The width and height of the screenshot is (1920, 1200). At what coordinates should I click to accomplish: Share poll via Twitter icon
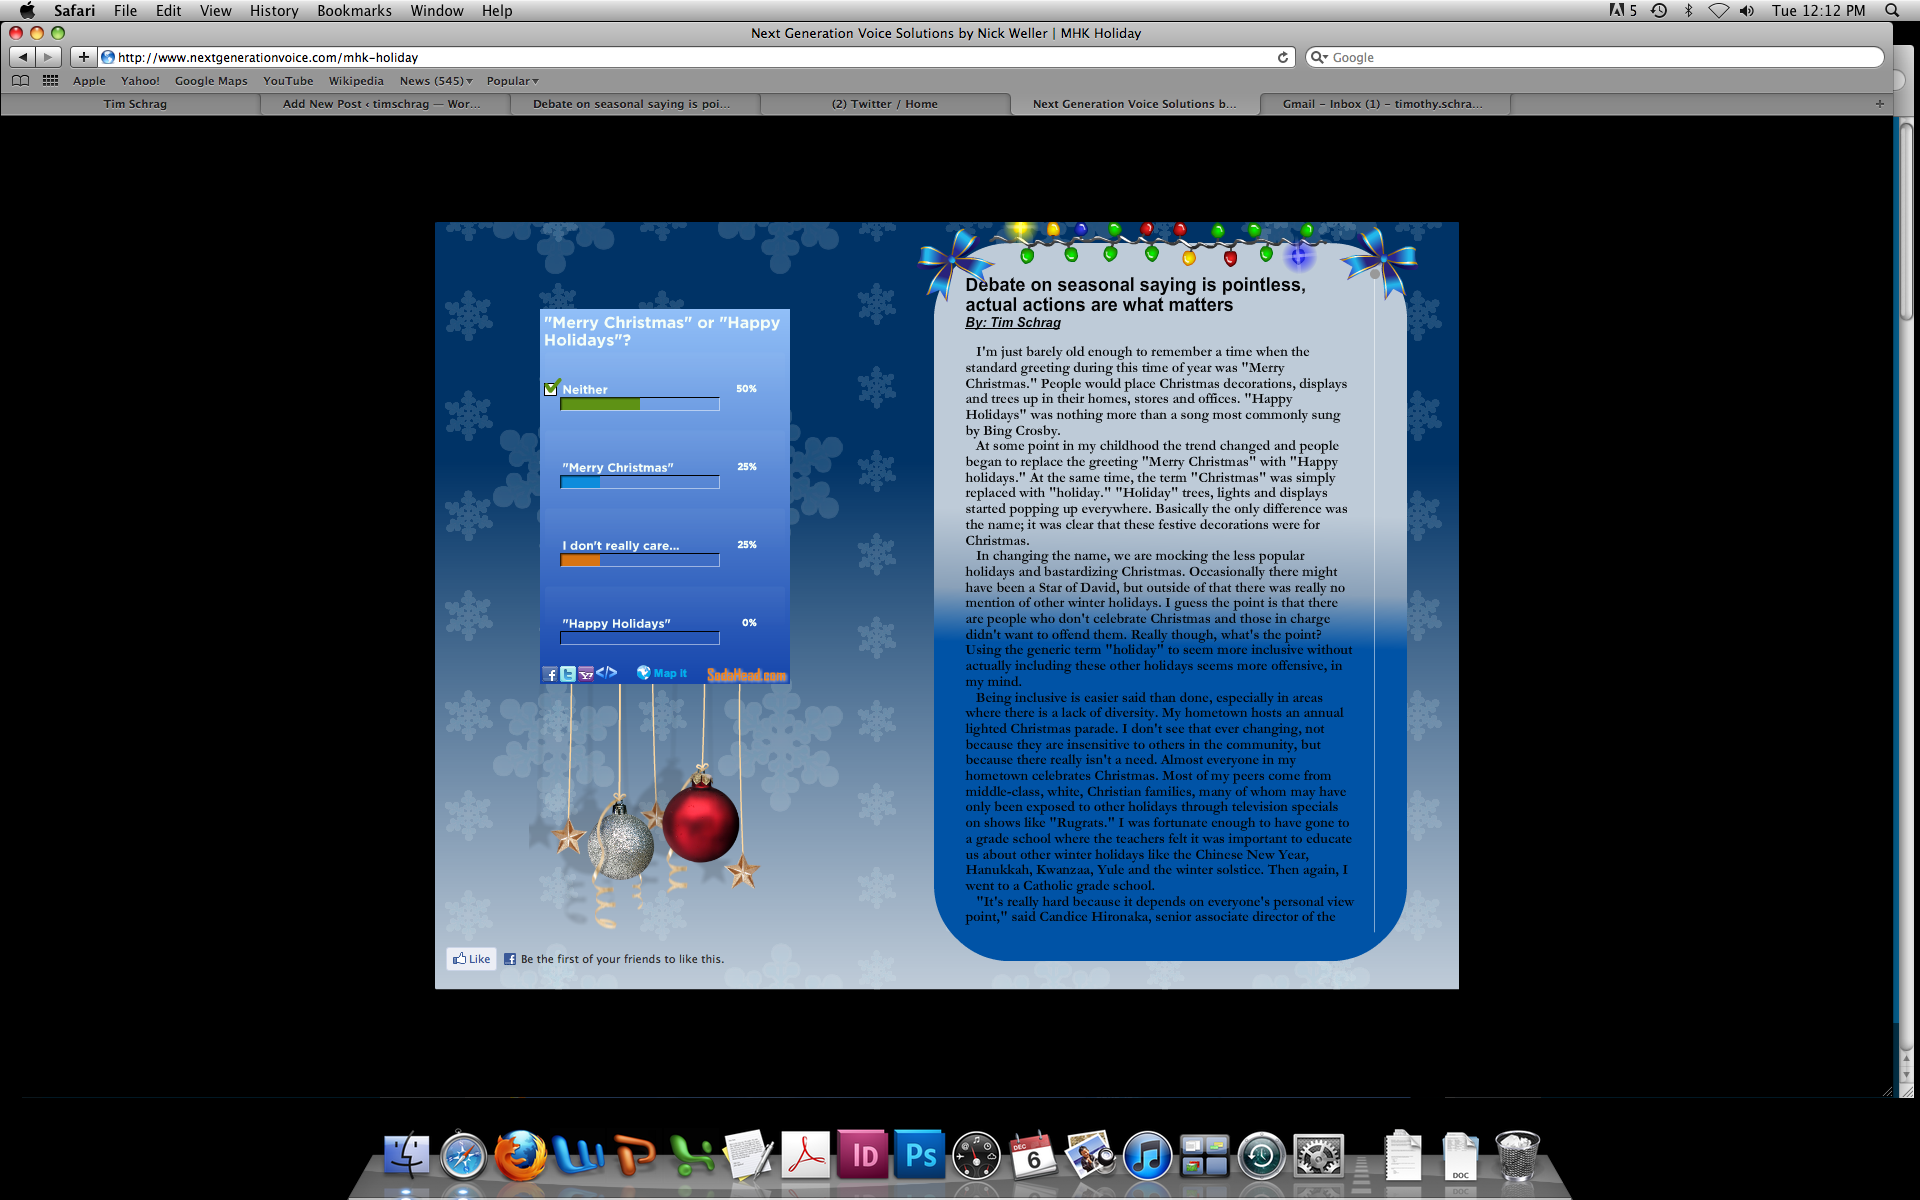click(568, 675)
